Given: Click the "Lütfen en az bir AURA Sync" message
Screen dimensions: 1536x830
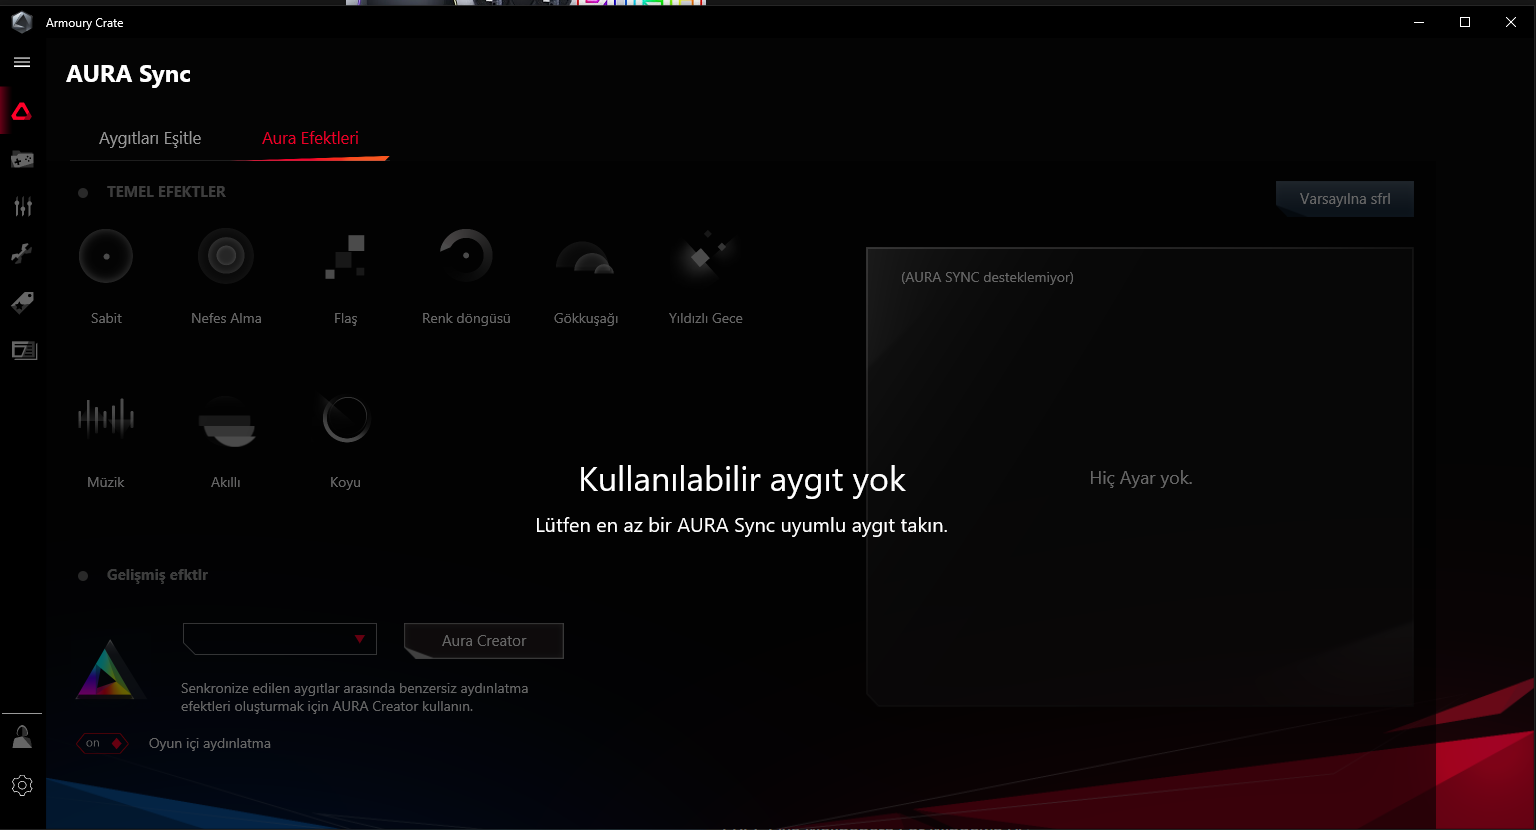Looking at the screenshot, I should [x=741, y=525].
